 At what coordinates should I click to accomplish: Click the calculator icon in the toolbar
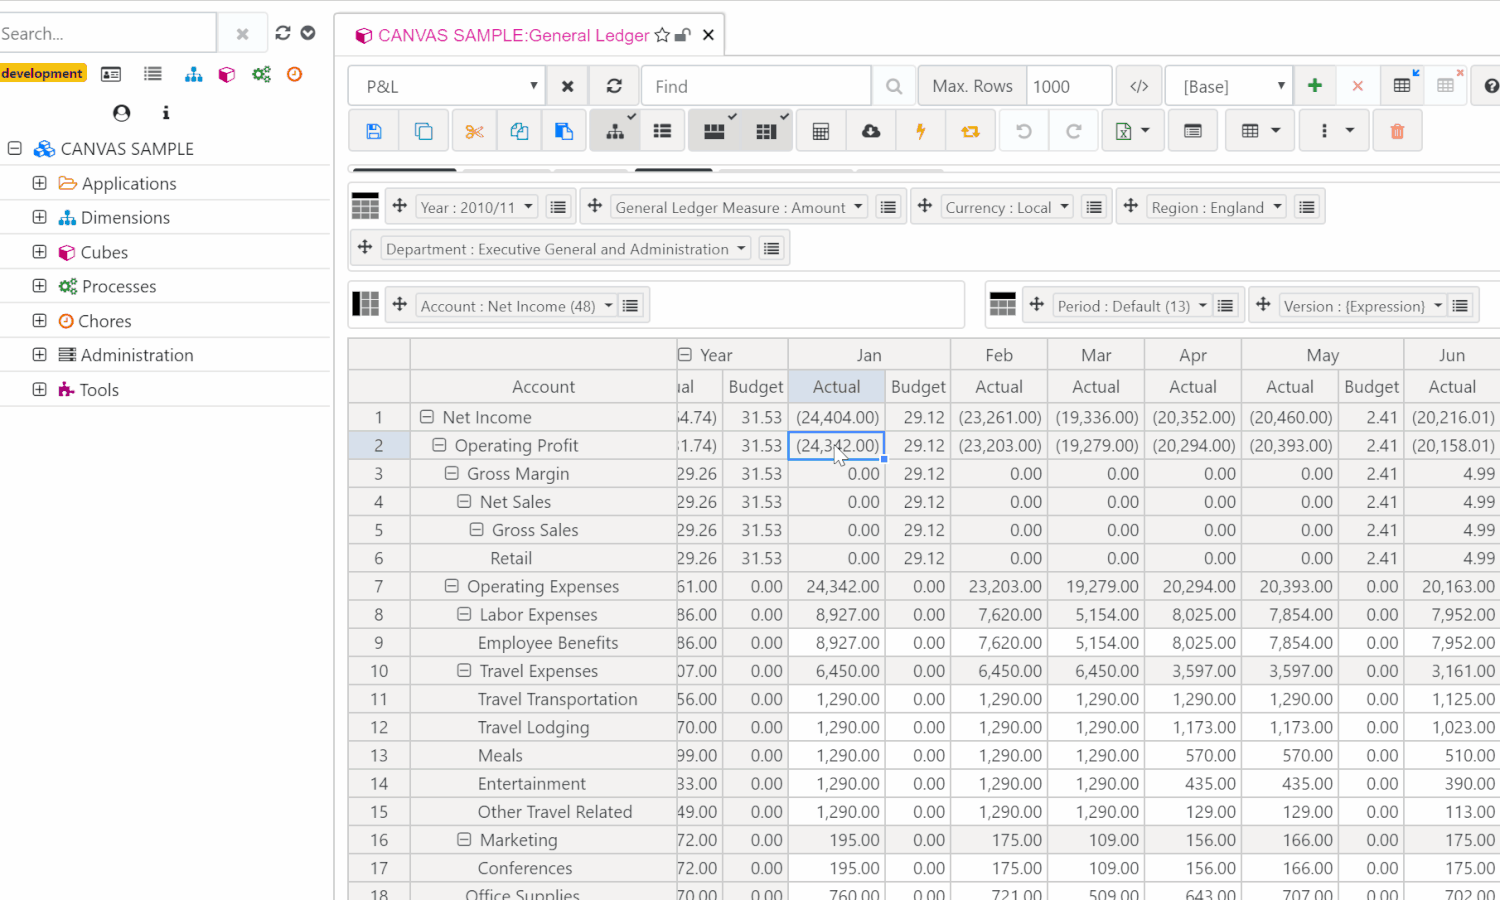(821, 131)
